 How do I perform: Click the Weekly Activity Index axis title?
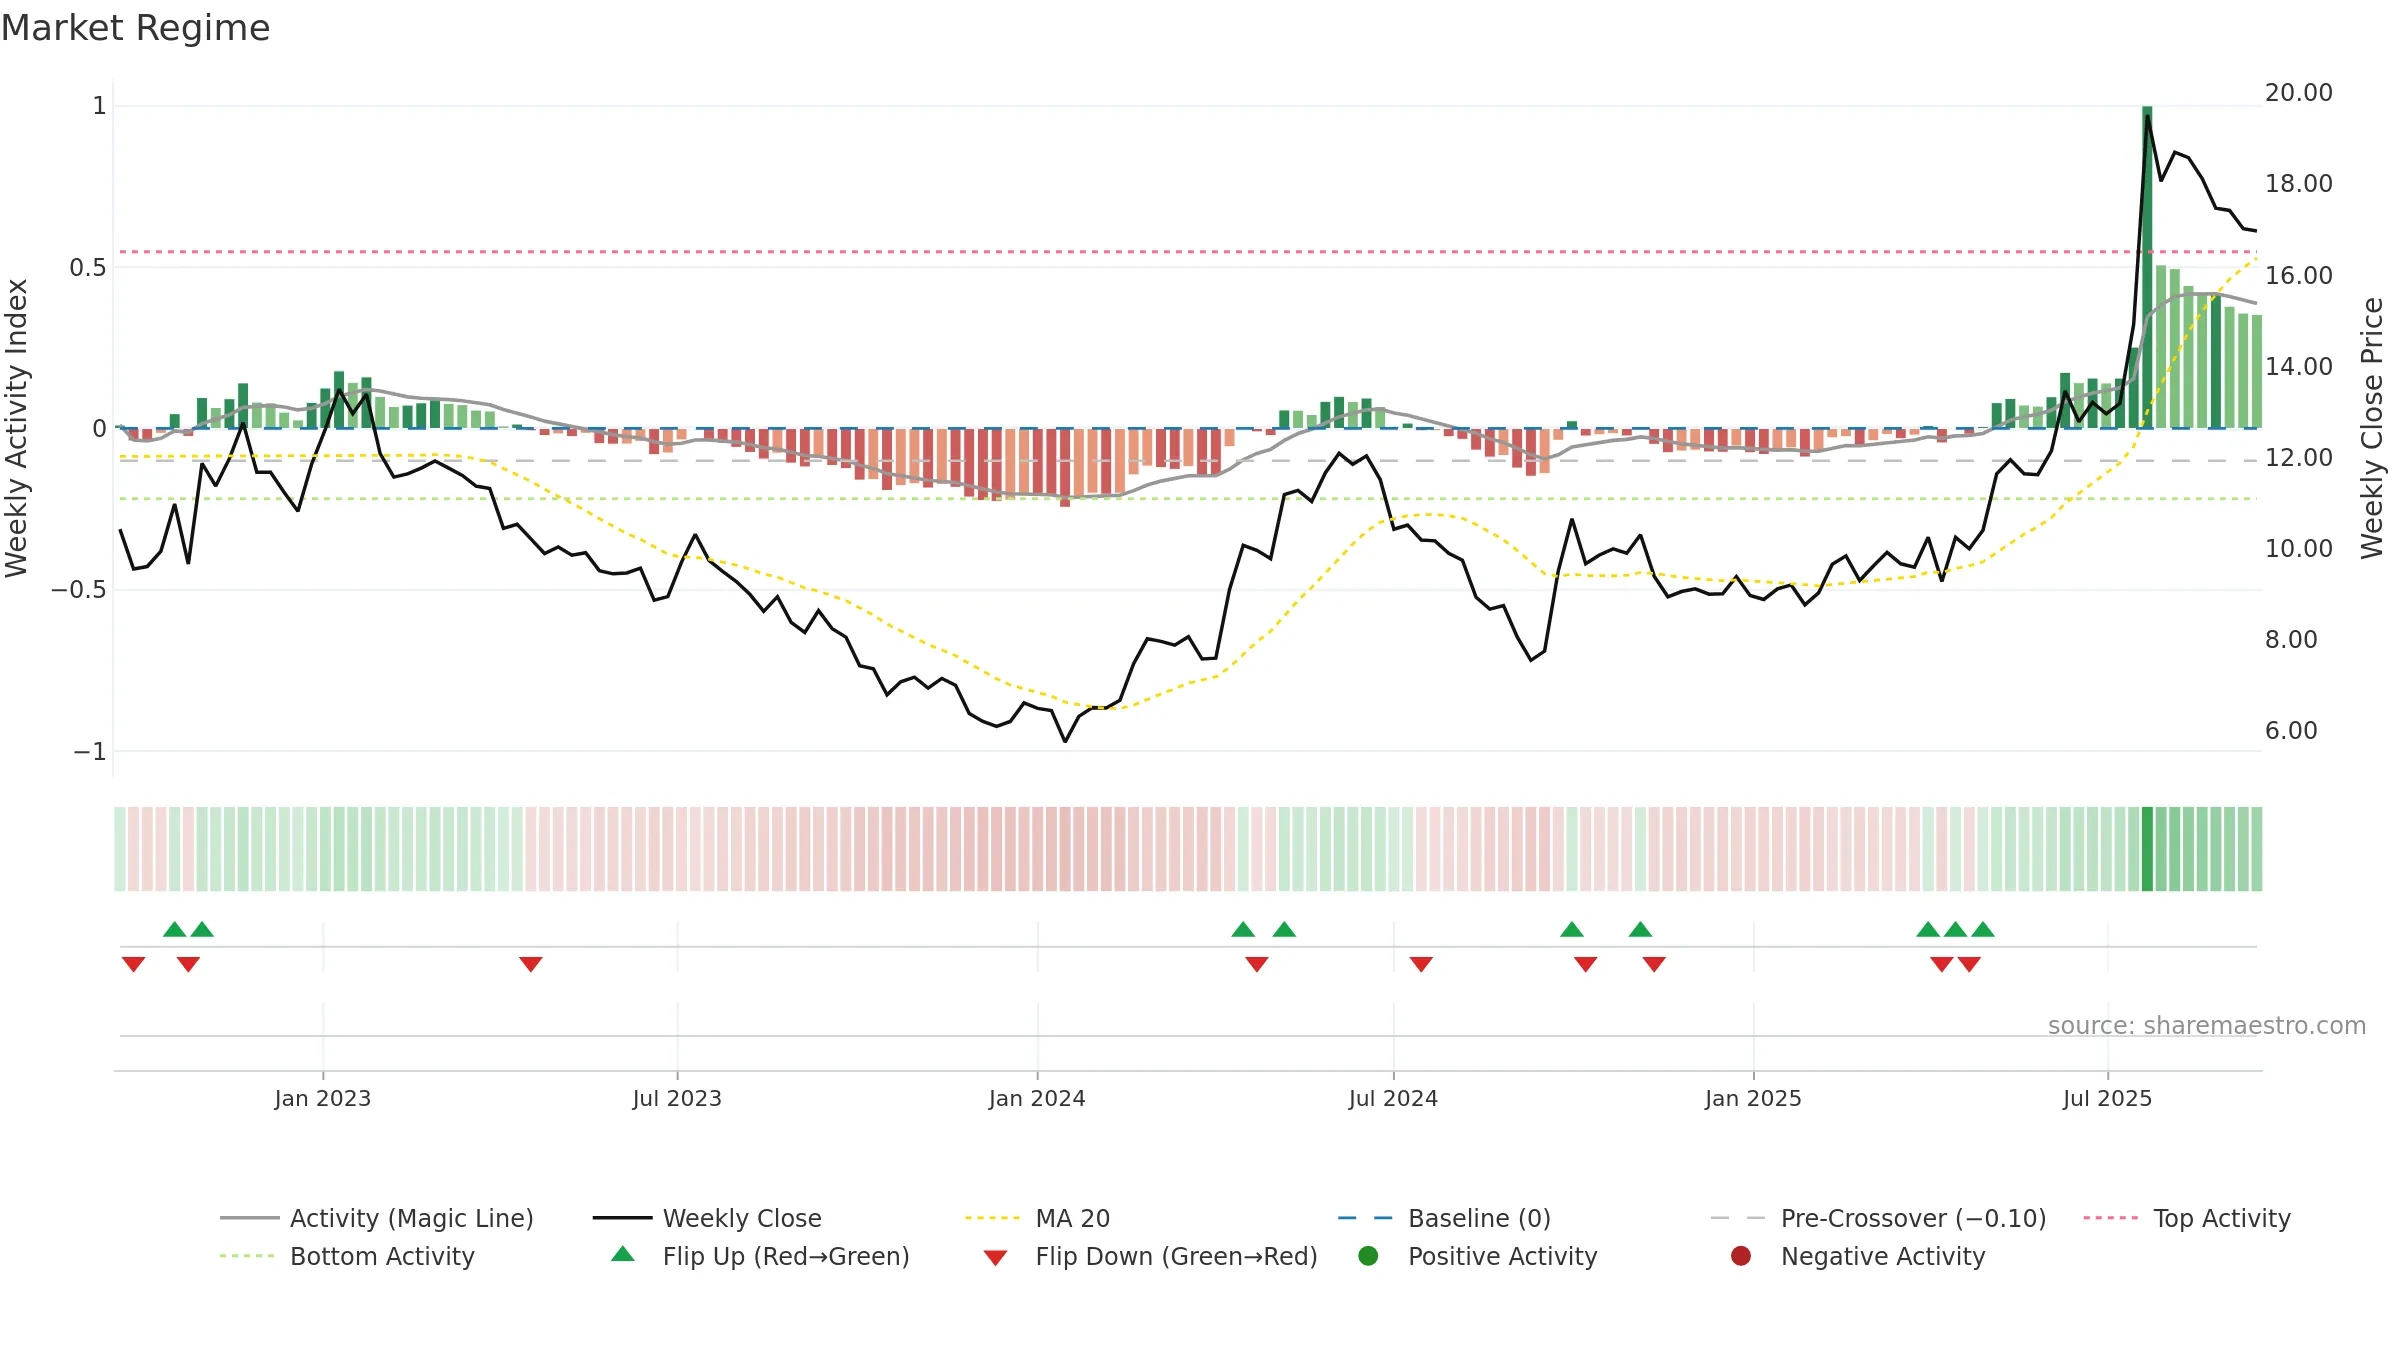click(x=17, y=428)
